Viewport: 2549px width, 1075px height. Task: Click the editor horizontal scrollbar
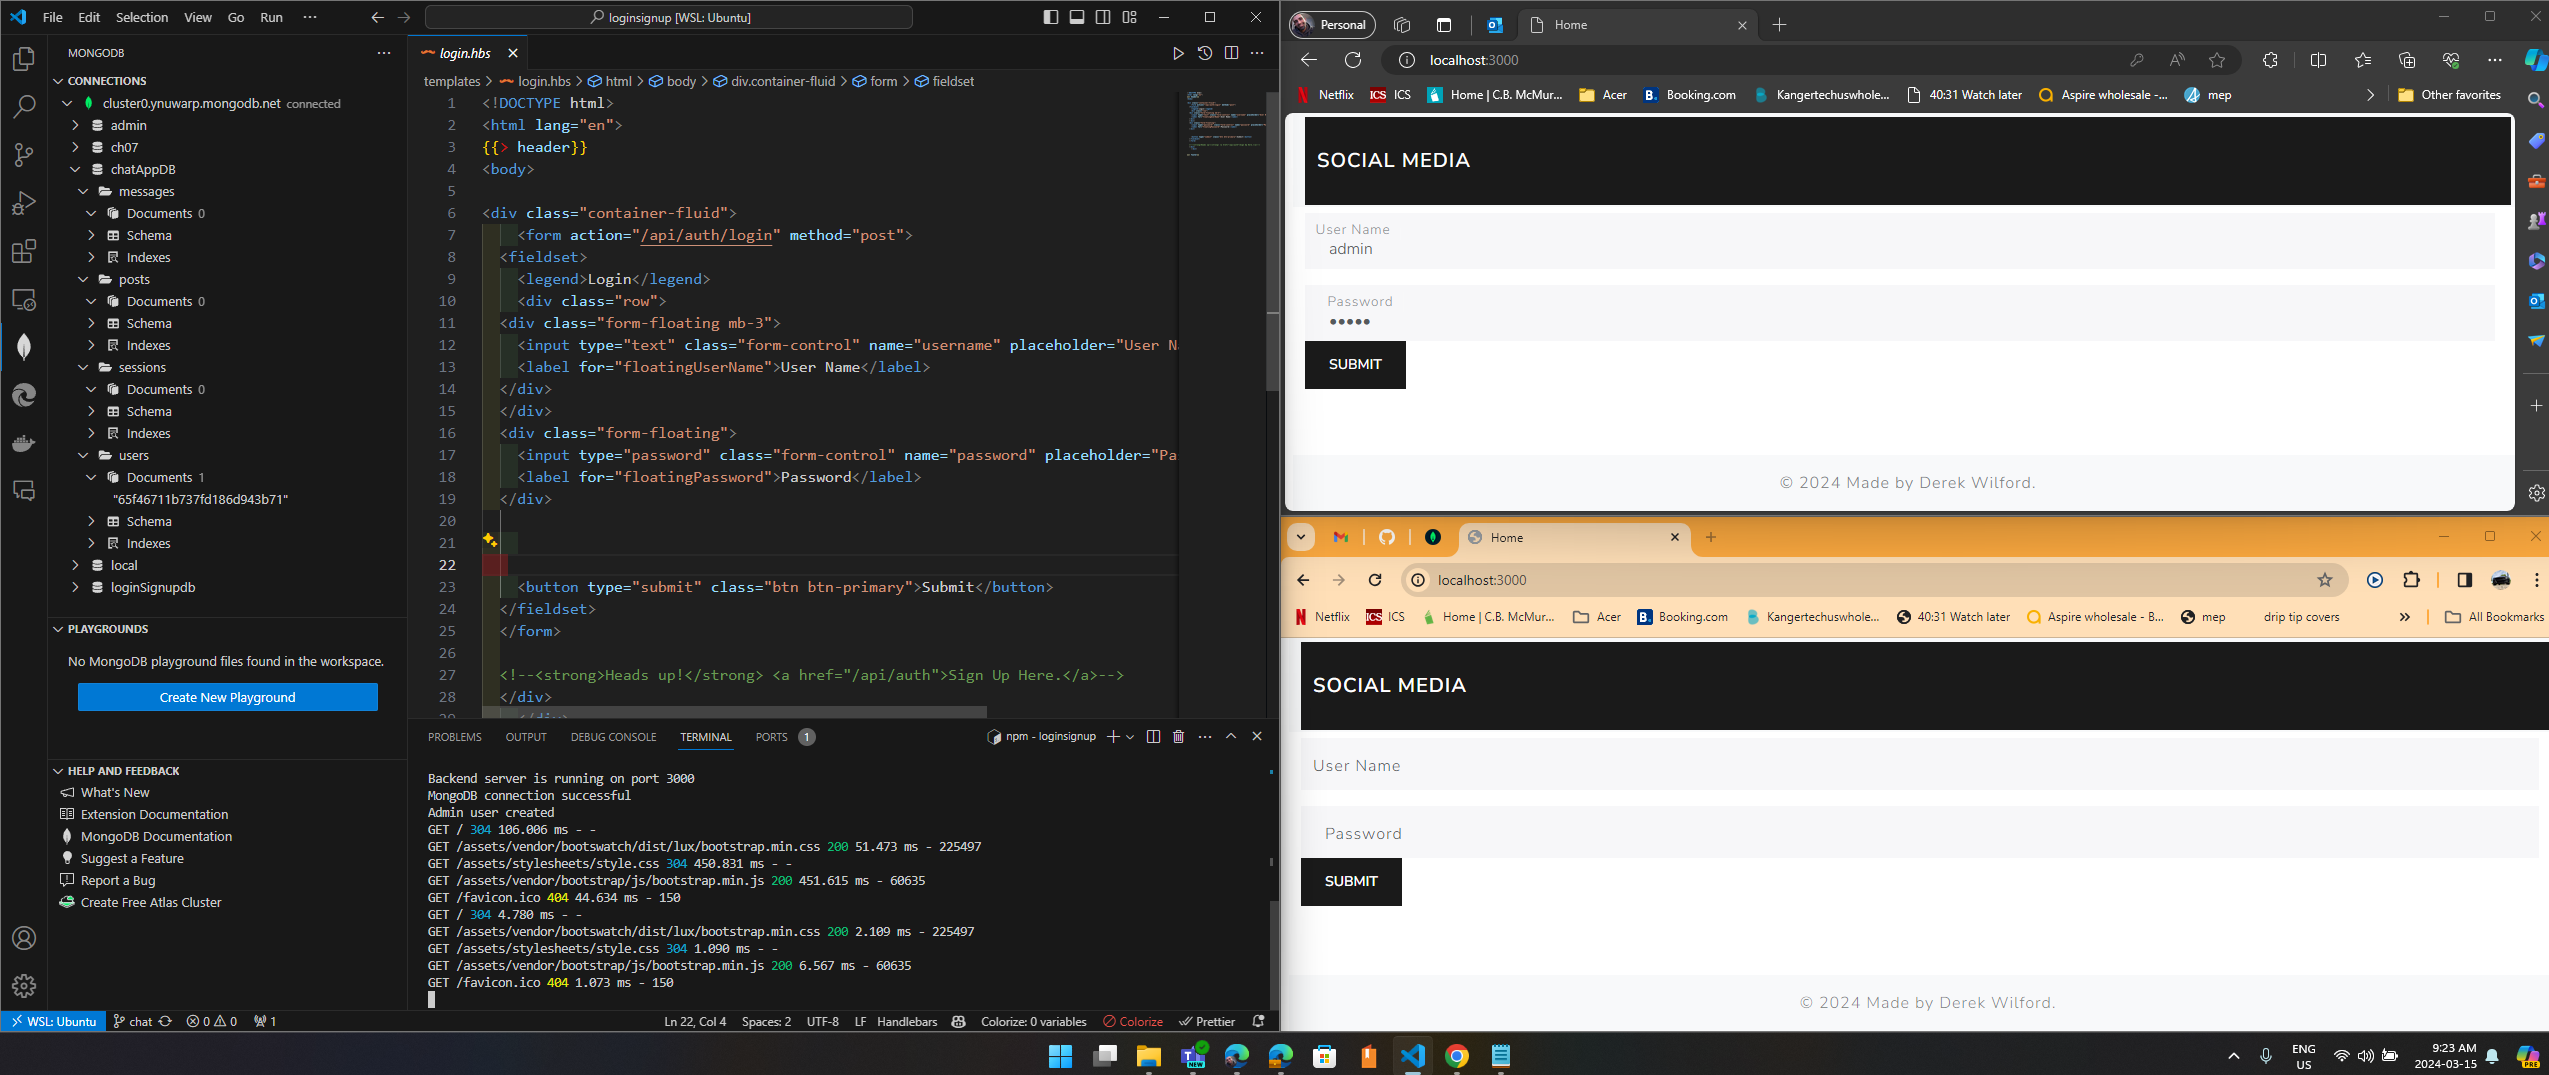734,712
